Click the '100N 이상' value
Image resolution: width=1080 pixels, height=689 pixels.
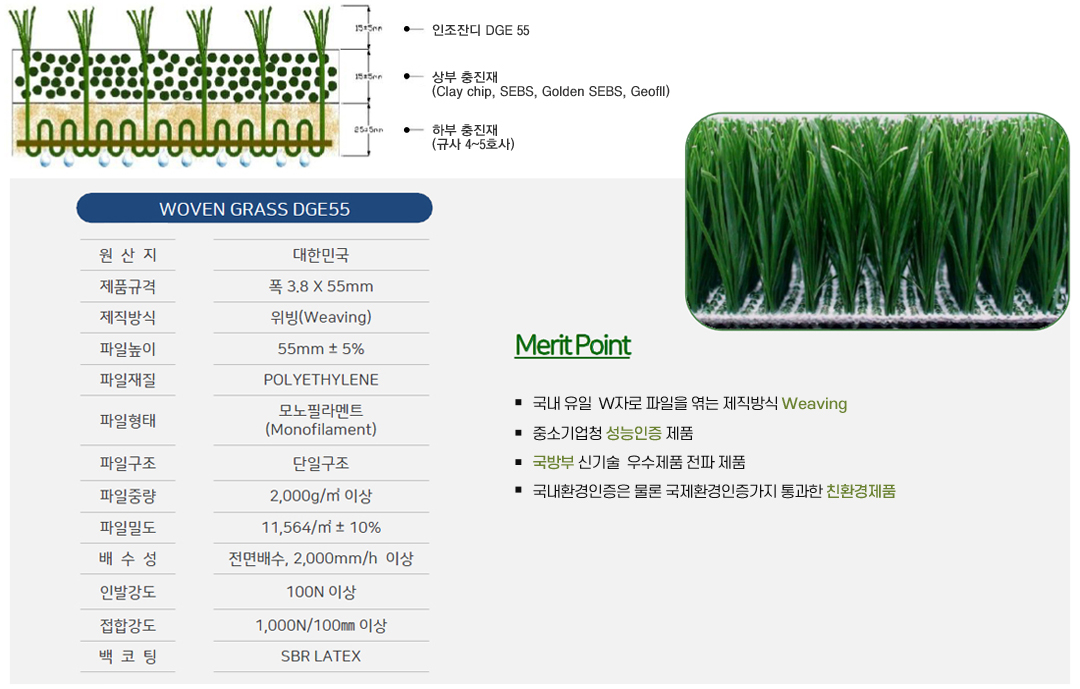click(321, 592)
